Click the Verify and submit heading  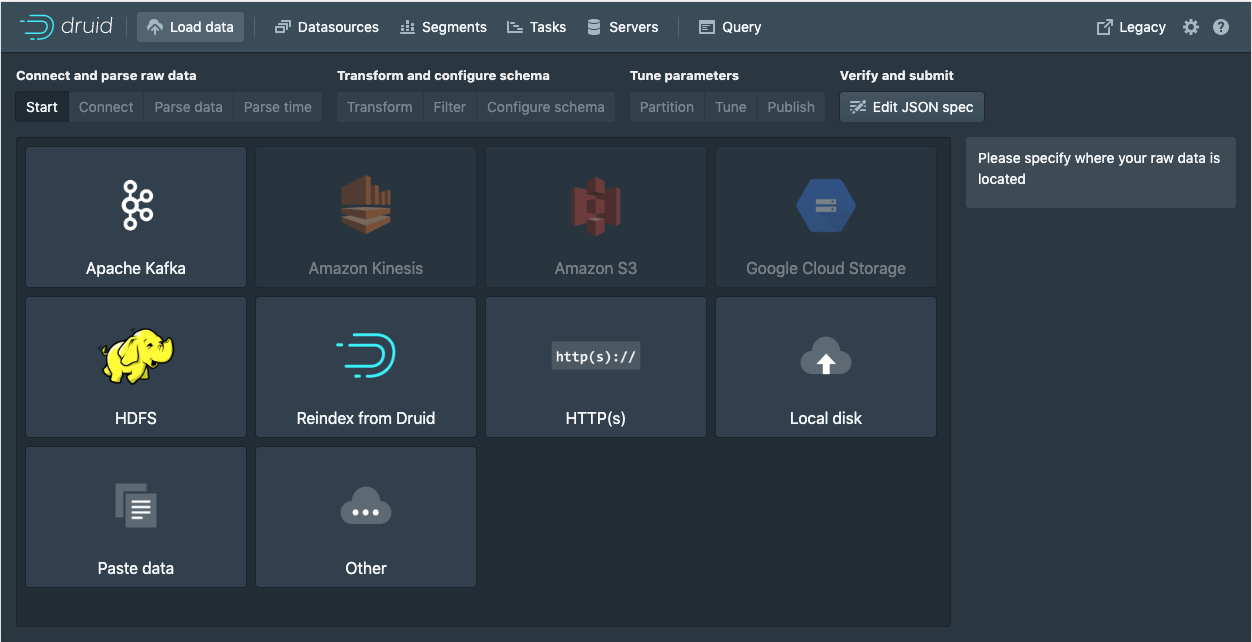coord(897,75)
